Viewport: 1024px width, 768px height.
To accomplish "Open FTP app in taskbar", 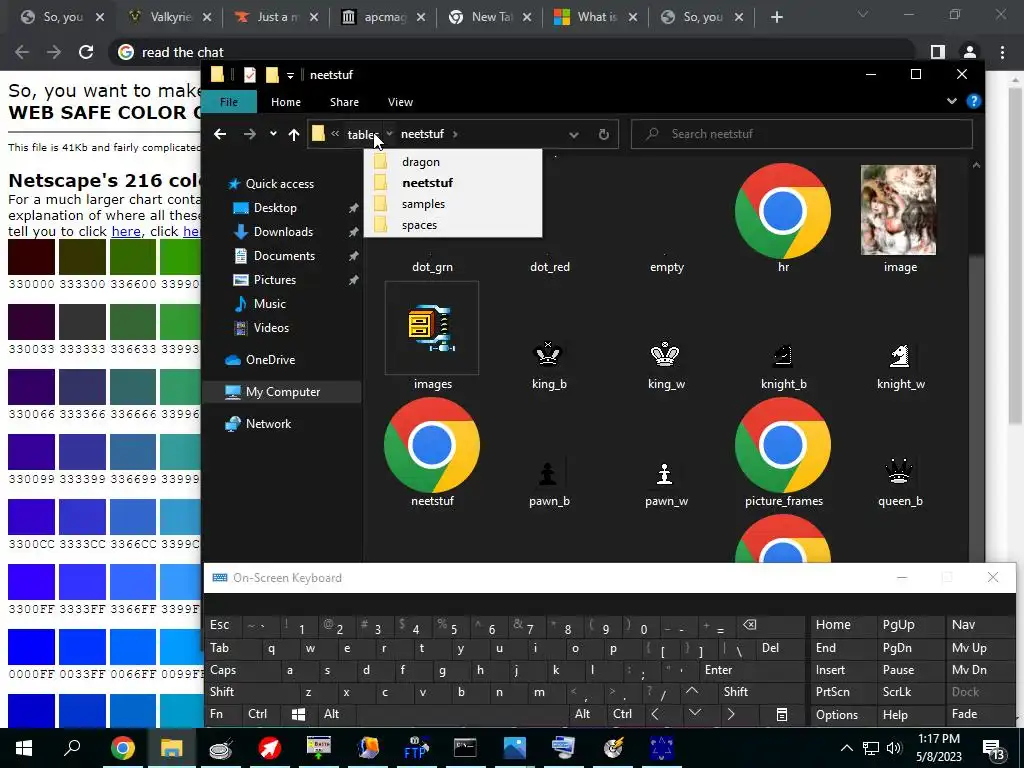I will tap(416, 748).
